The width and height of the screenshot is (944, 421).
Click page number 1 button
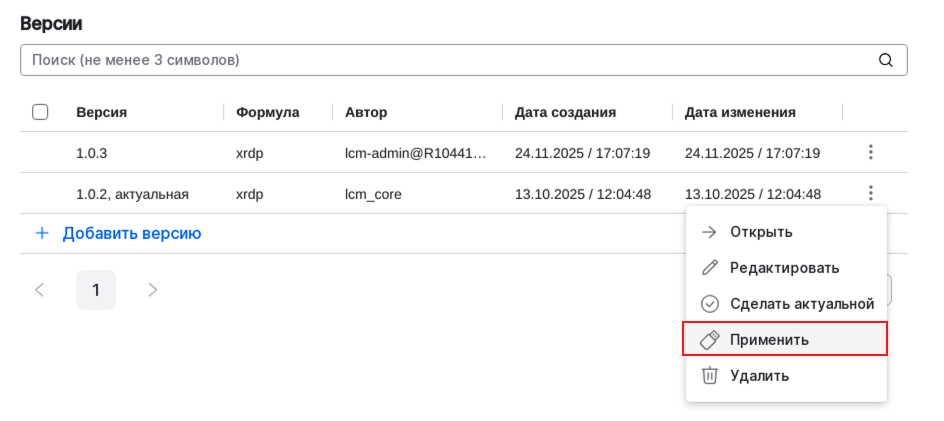point(96,290)
